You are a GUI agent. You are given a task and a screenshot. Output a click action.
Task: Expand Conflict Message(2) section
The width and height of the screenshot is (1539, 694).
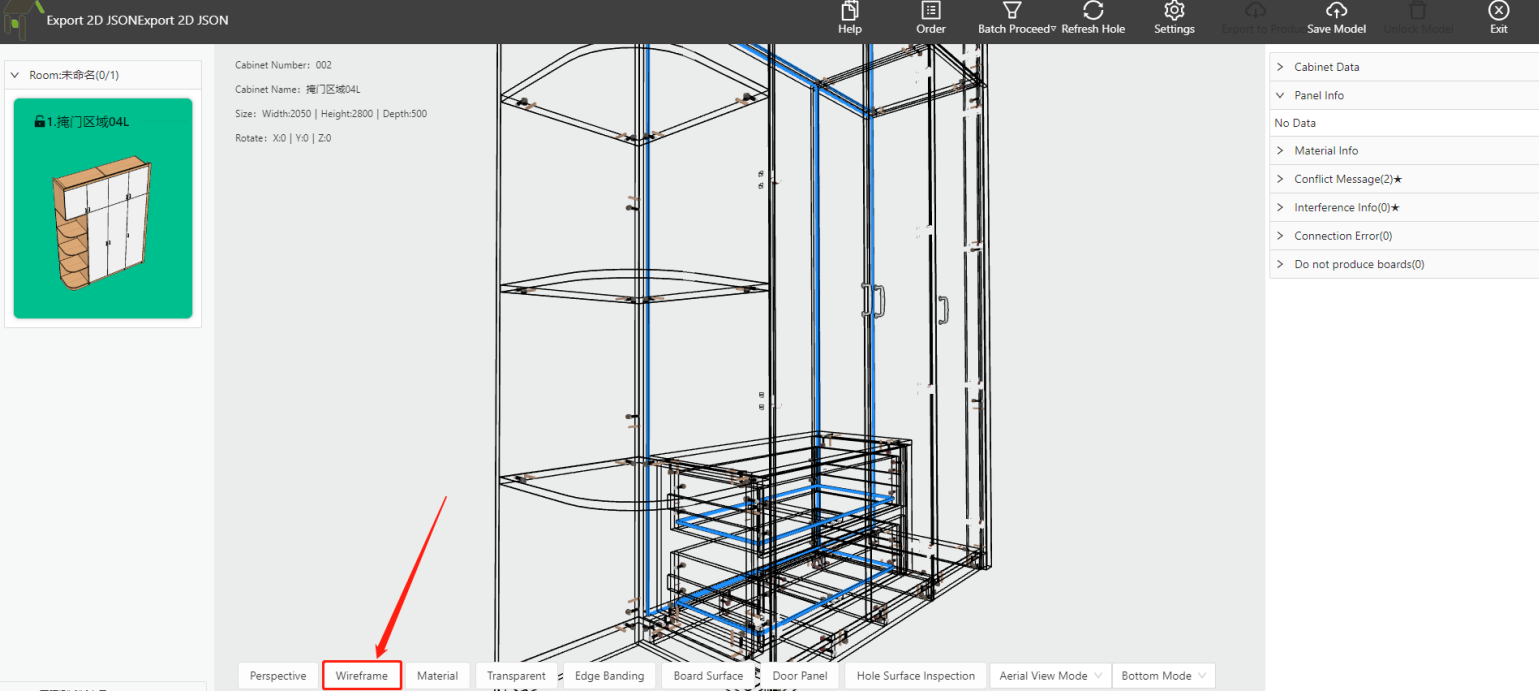click(x=1347, y=179)
